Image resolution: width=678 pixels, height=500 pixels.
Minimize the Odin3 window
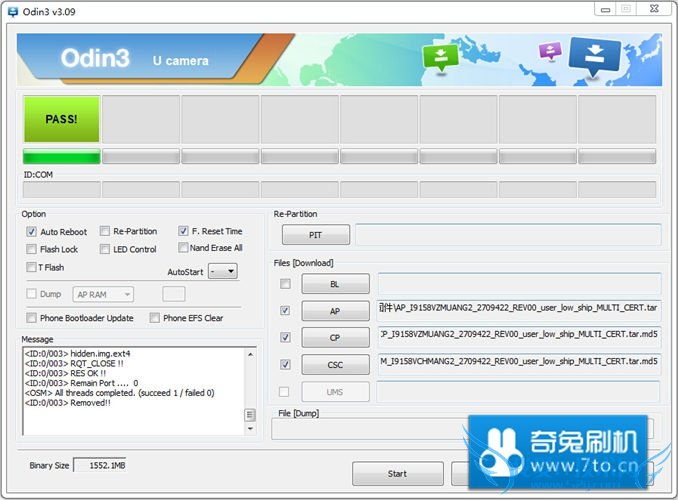pyautogui.click(x=605, y=9)
